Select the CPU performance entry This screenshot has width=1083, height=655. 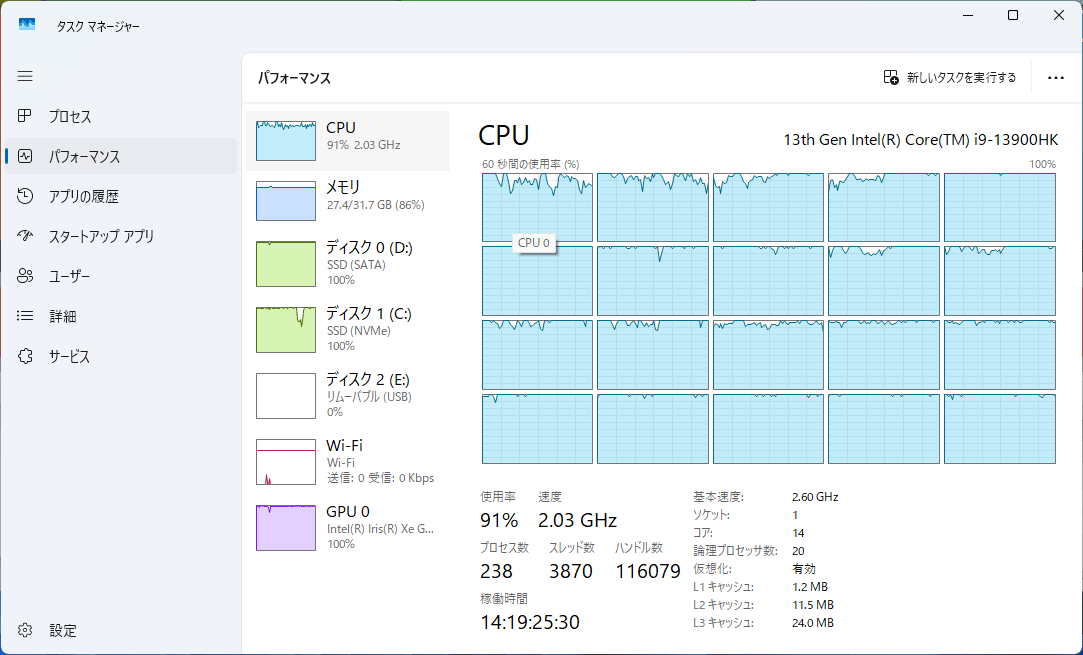tap(347, 141)
